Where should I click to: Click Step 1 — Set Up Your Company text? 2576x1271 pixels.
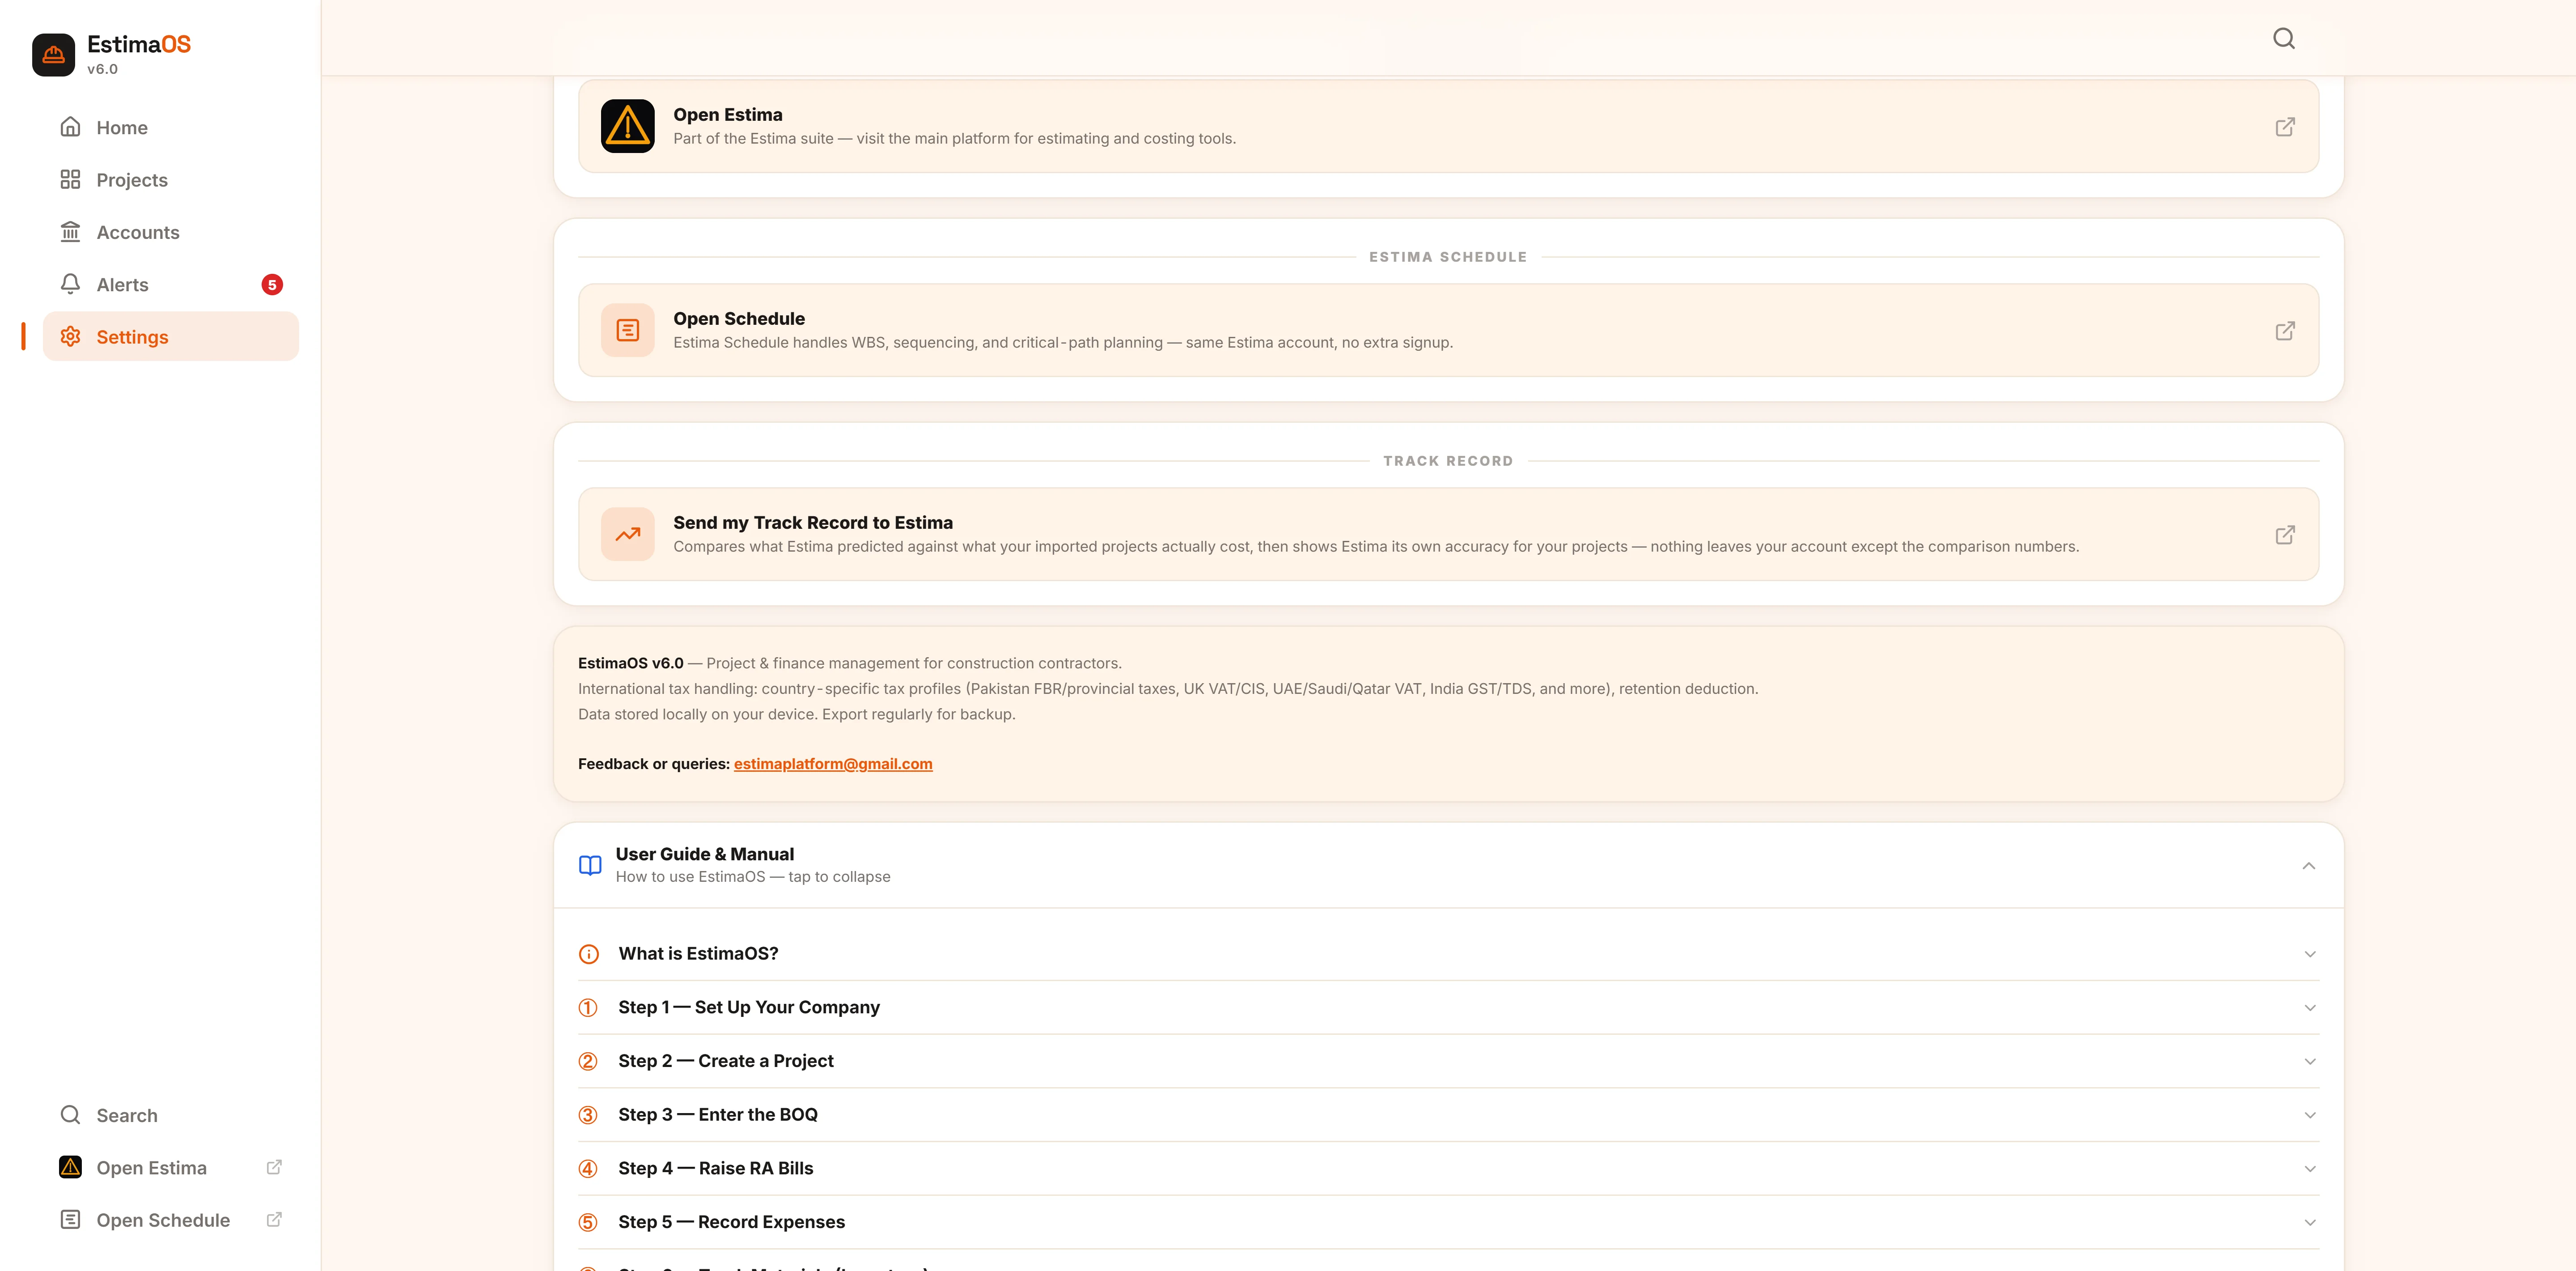click(x=749, y=1008)
